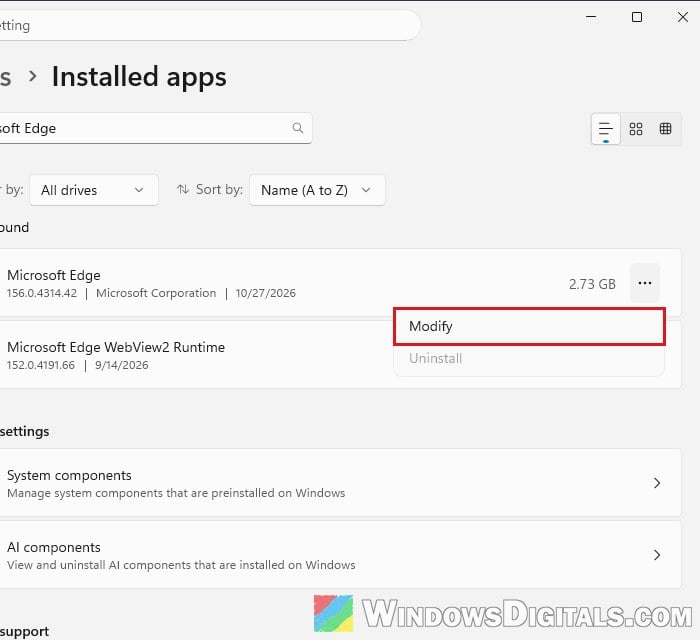Select the Microsoft Edge app name

pos(54,275)
